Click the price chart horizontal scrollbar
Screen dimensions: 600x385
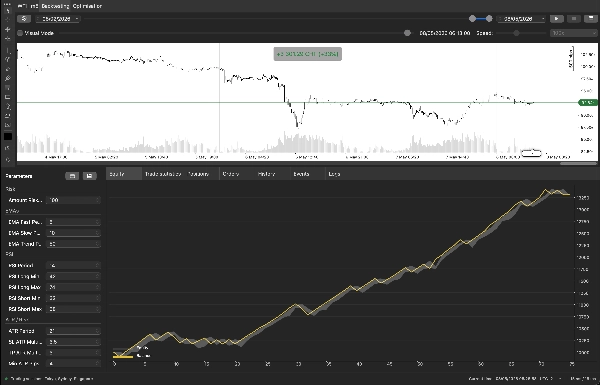tap(578, 163)
